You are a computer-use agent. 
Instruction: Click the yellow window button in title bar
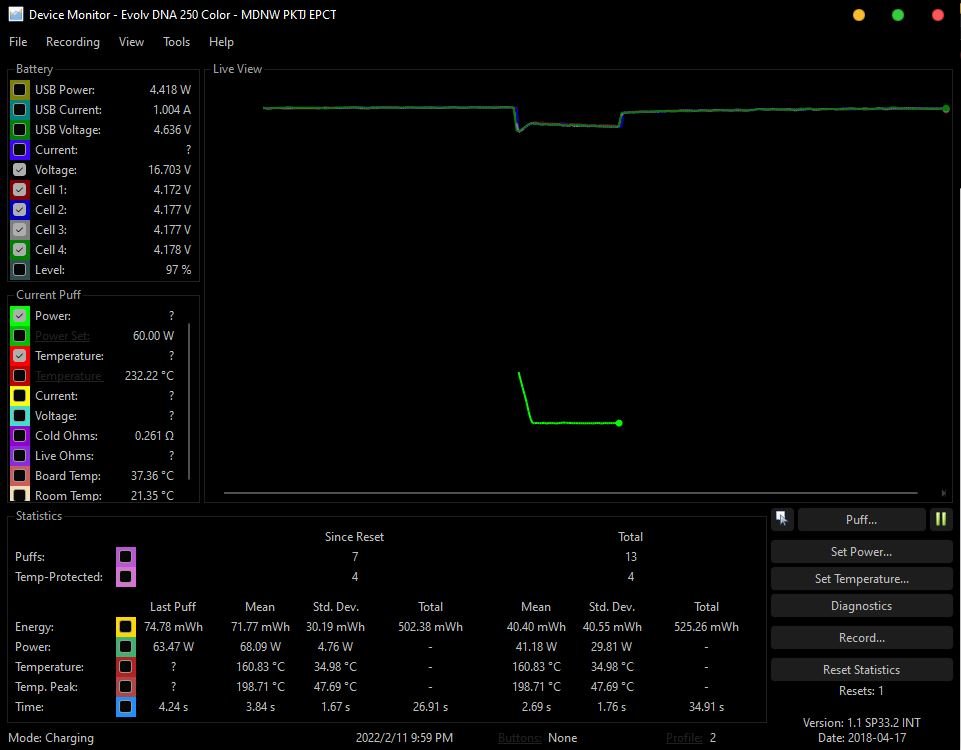(x=859, y=15)
